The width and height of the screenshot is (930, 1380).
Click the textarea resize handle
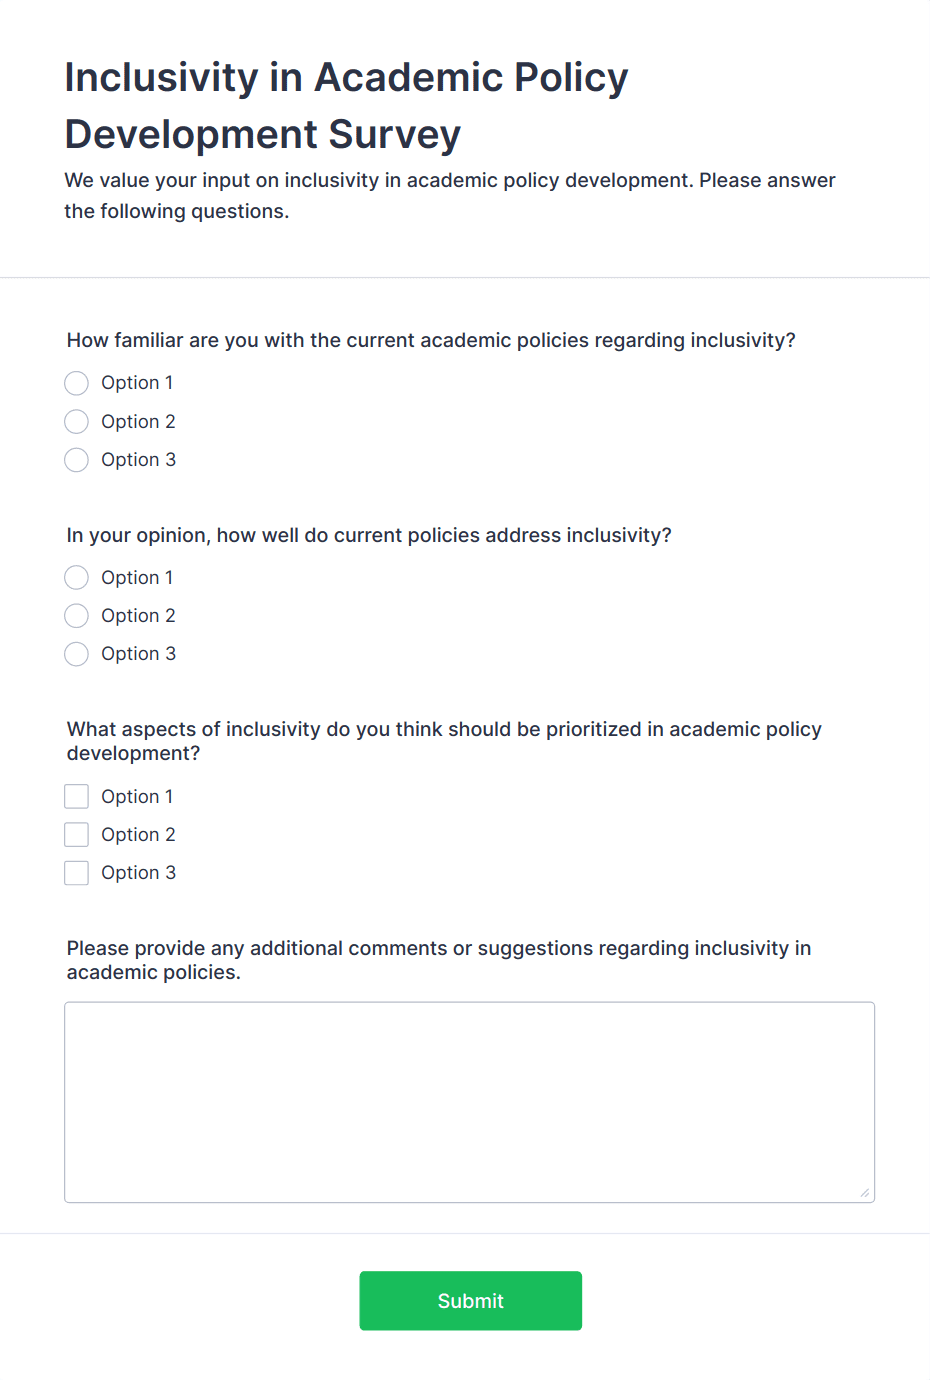click(x=866, y=1192)
